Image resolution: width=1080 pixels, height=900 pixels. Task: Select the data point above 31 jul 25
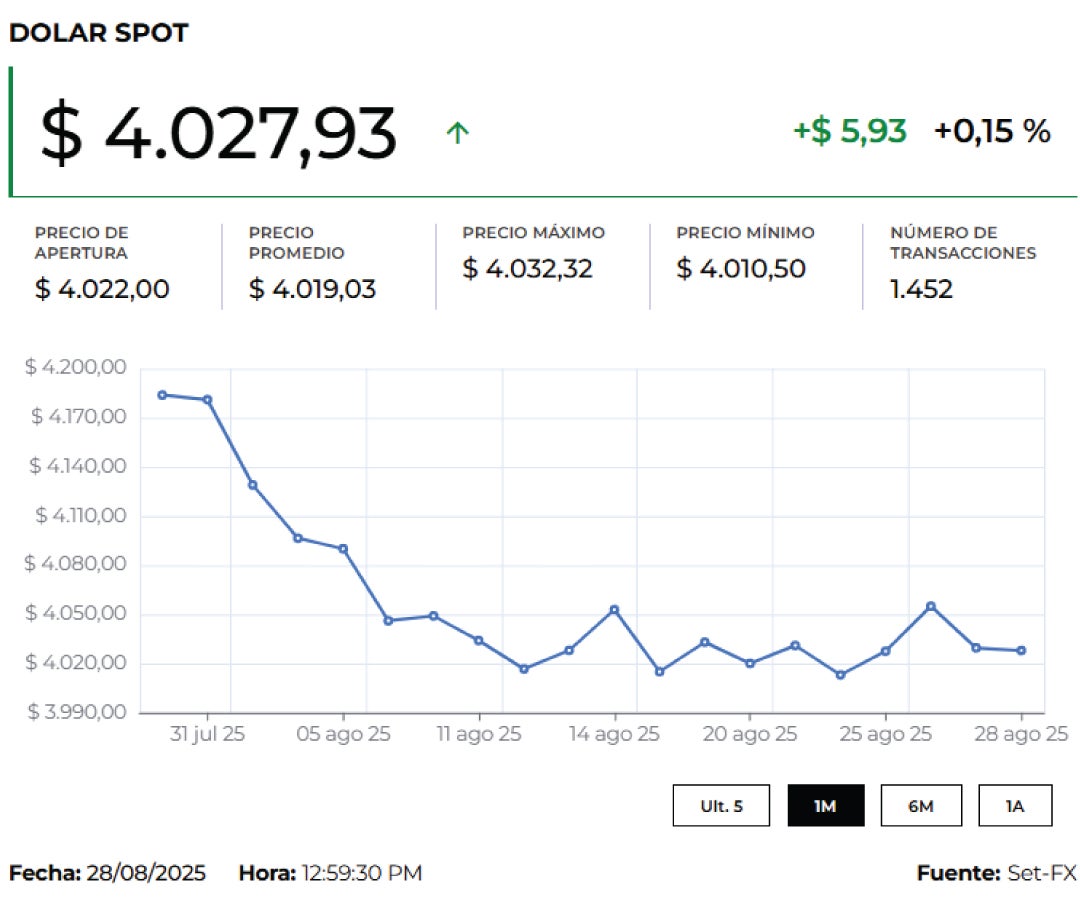207,400
